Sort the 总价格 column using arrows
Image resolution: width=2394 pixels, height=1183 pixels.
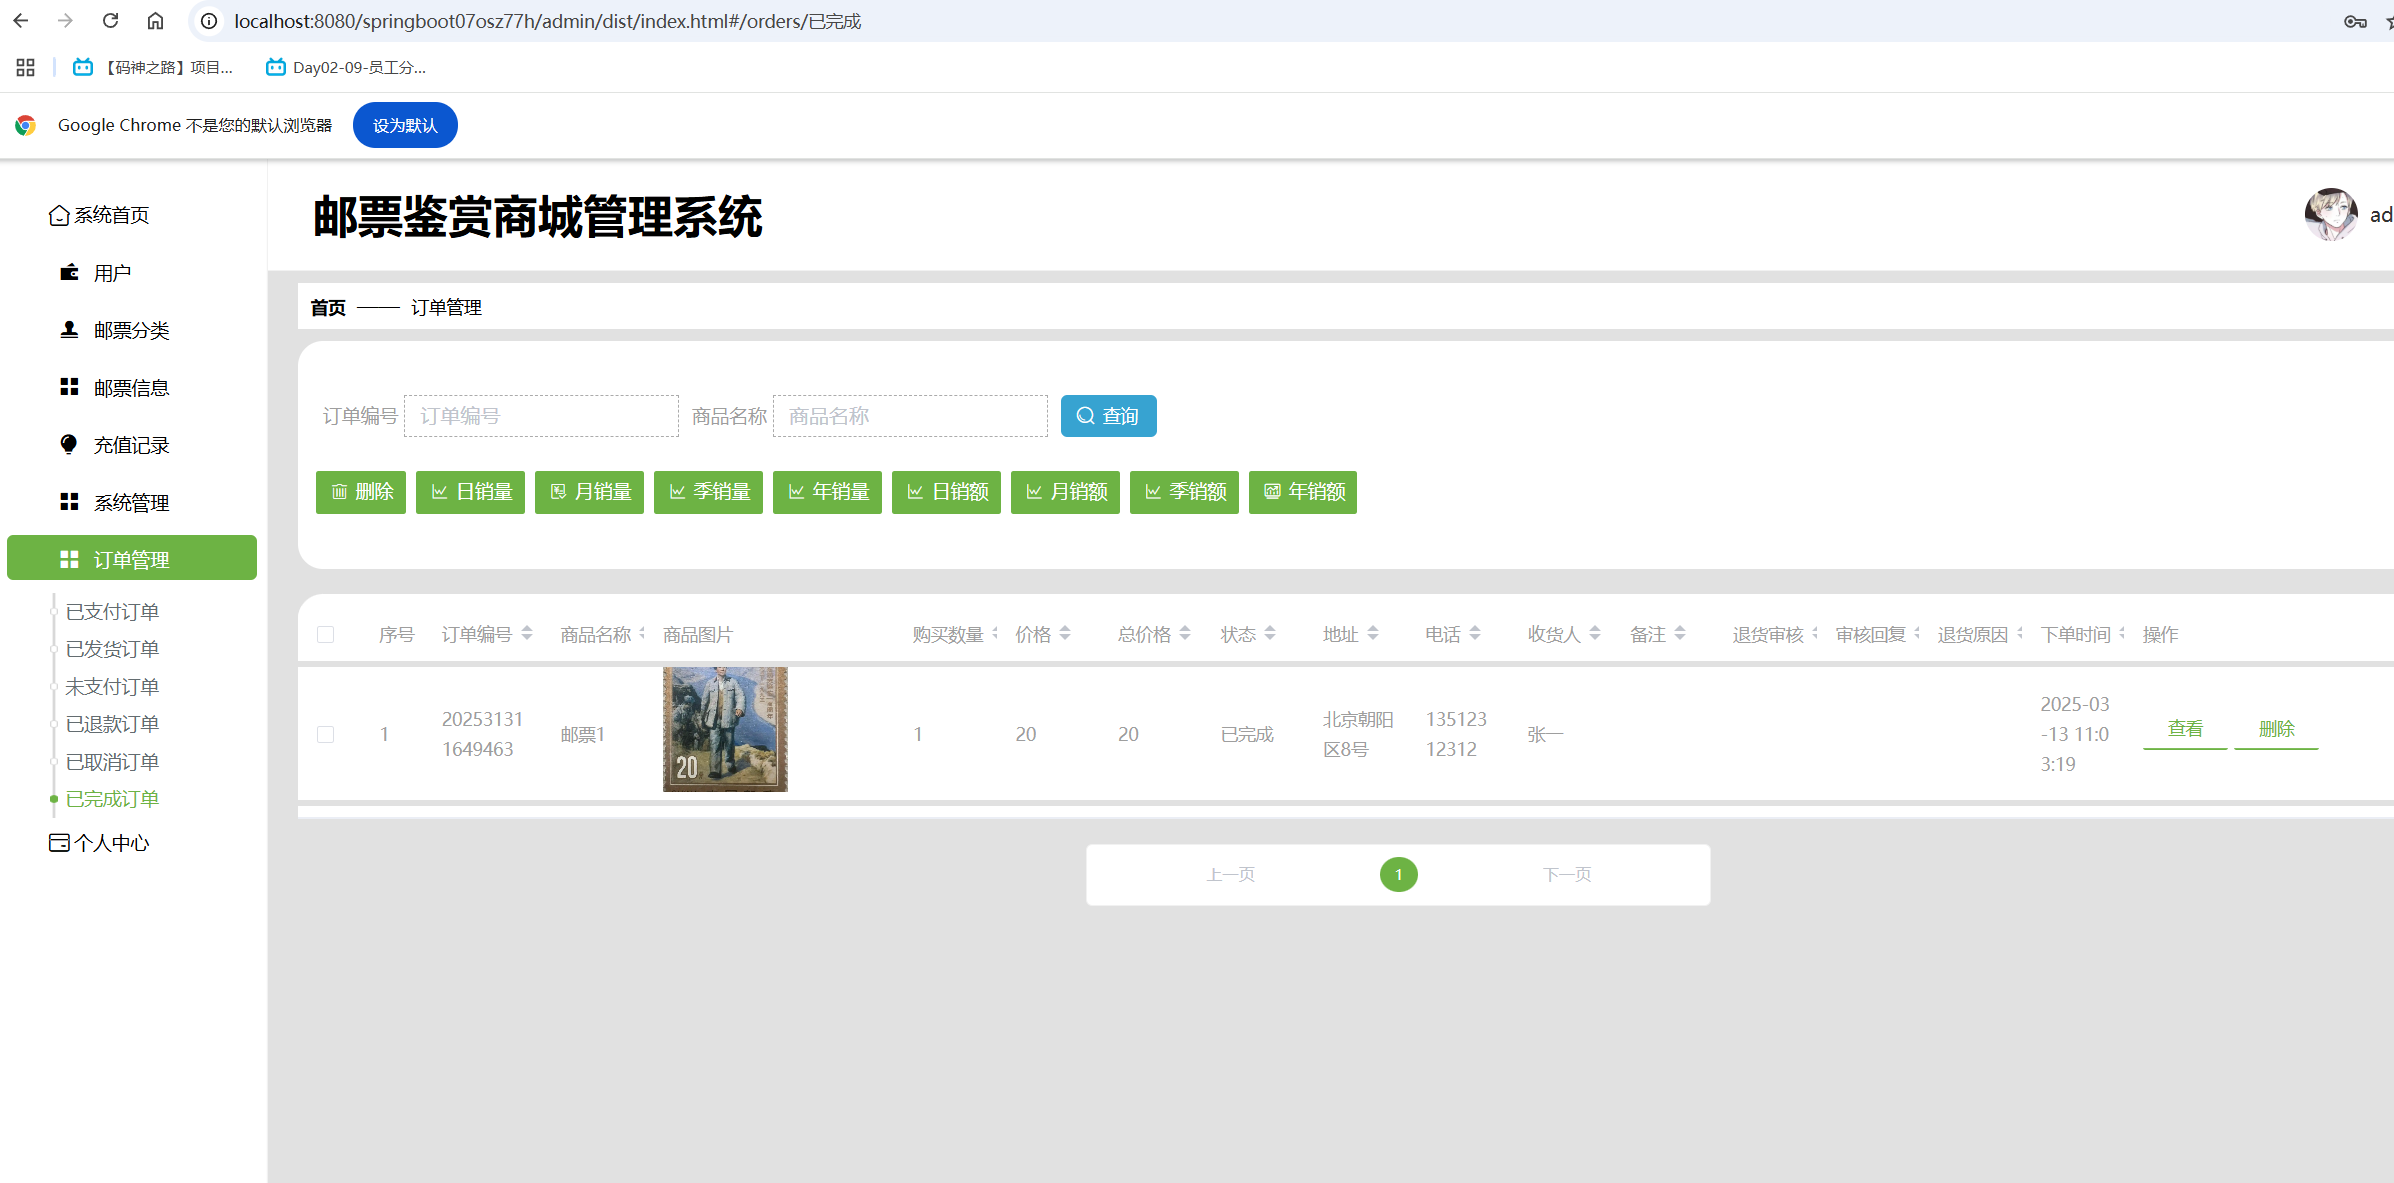(x=1185, y=634)
